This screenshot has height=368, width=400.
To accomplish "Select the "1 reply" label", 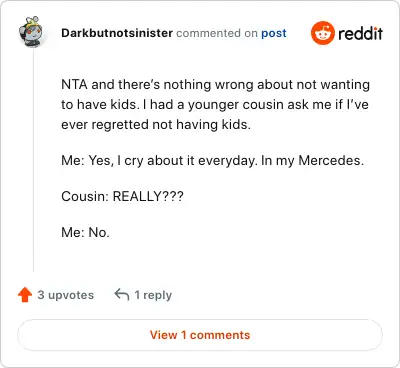I will point(153,295).
